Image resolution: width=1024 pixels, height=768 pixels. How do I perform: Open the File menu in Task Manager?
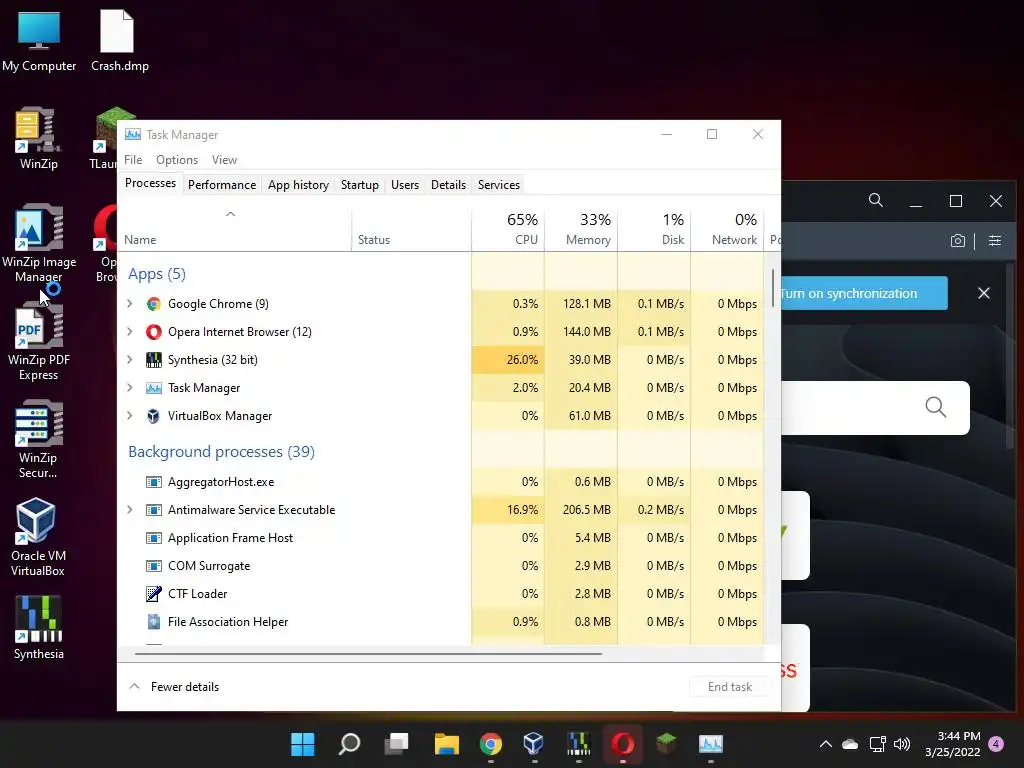[133, 160]
